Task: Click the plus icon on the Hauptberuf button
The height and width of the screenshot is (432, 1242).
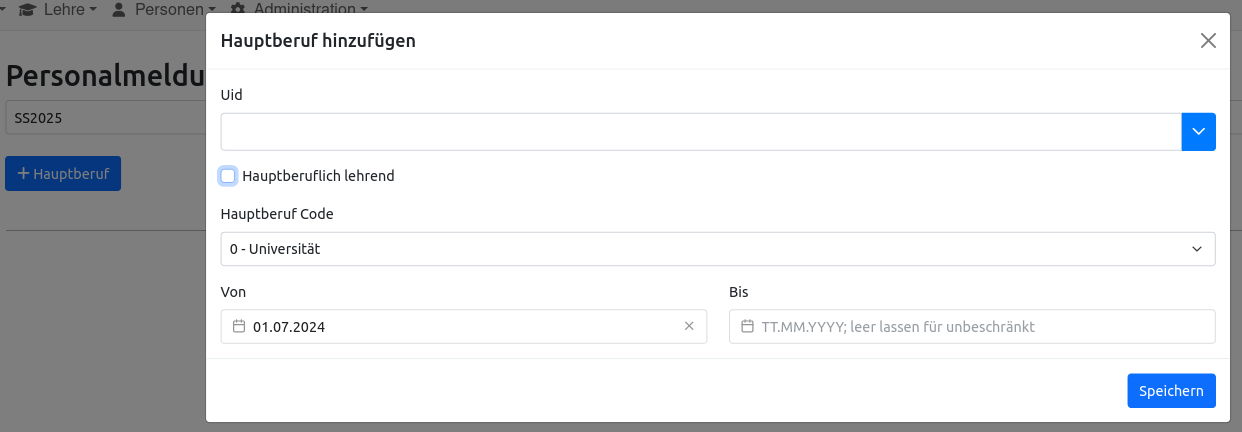Action: [23, 173]
